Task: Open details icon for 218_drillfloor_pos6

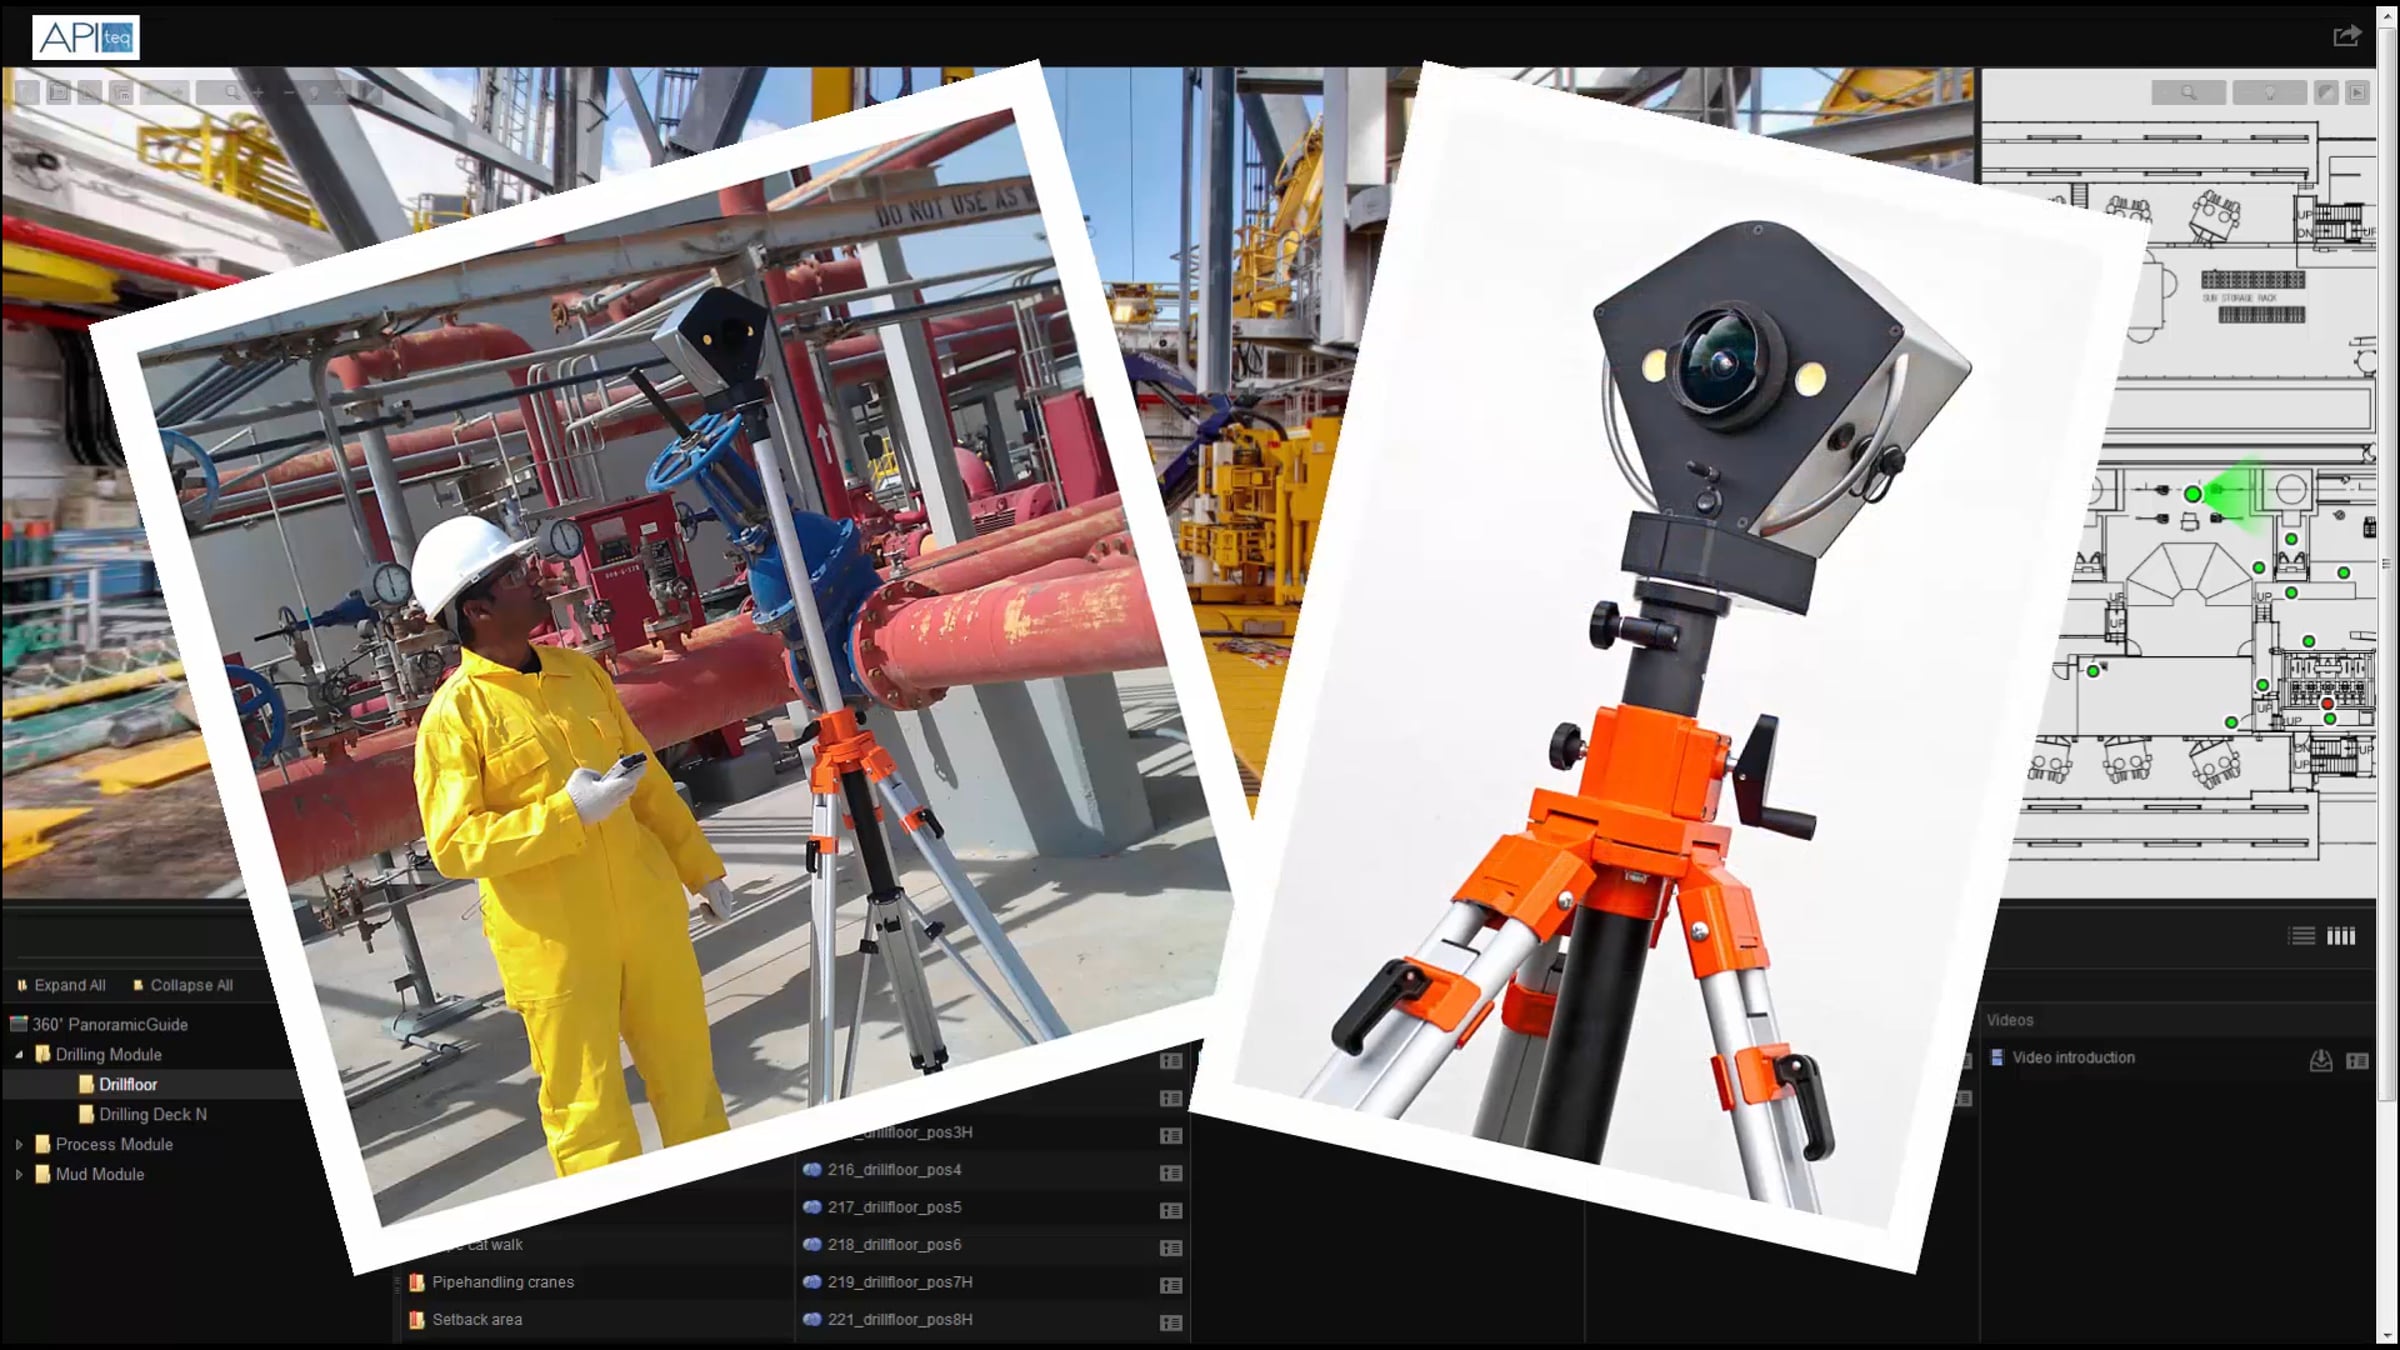Action: [x=1171, y=1247]
